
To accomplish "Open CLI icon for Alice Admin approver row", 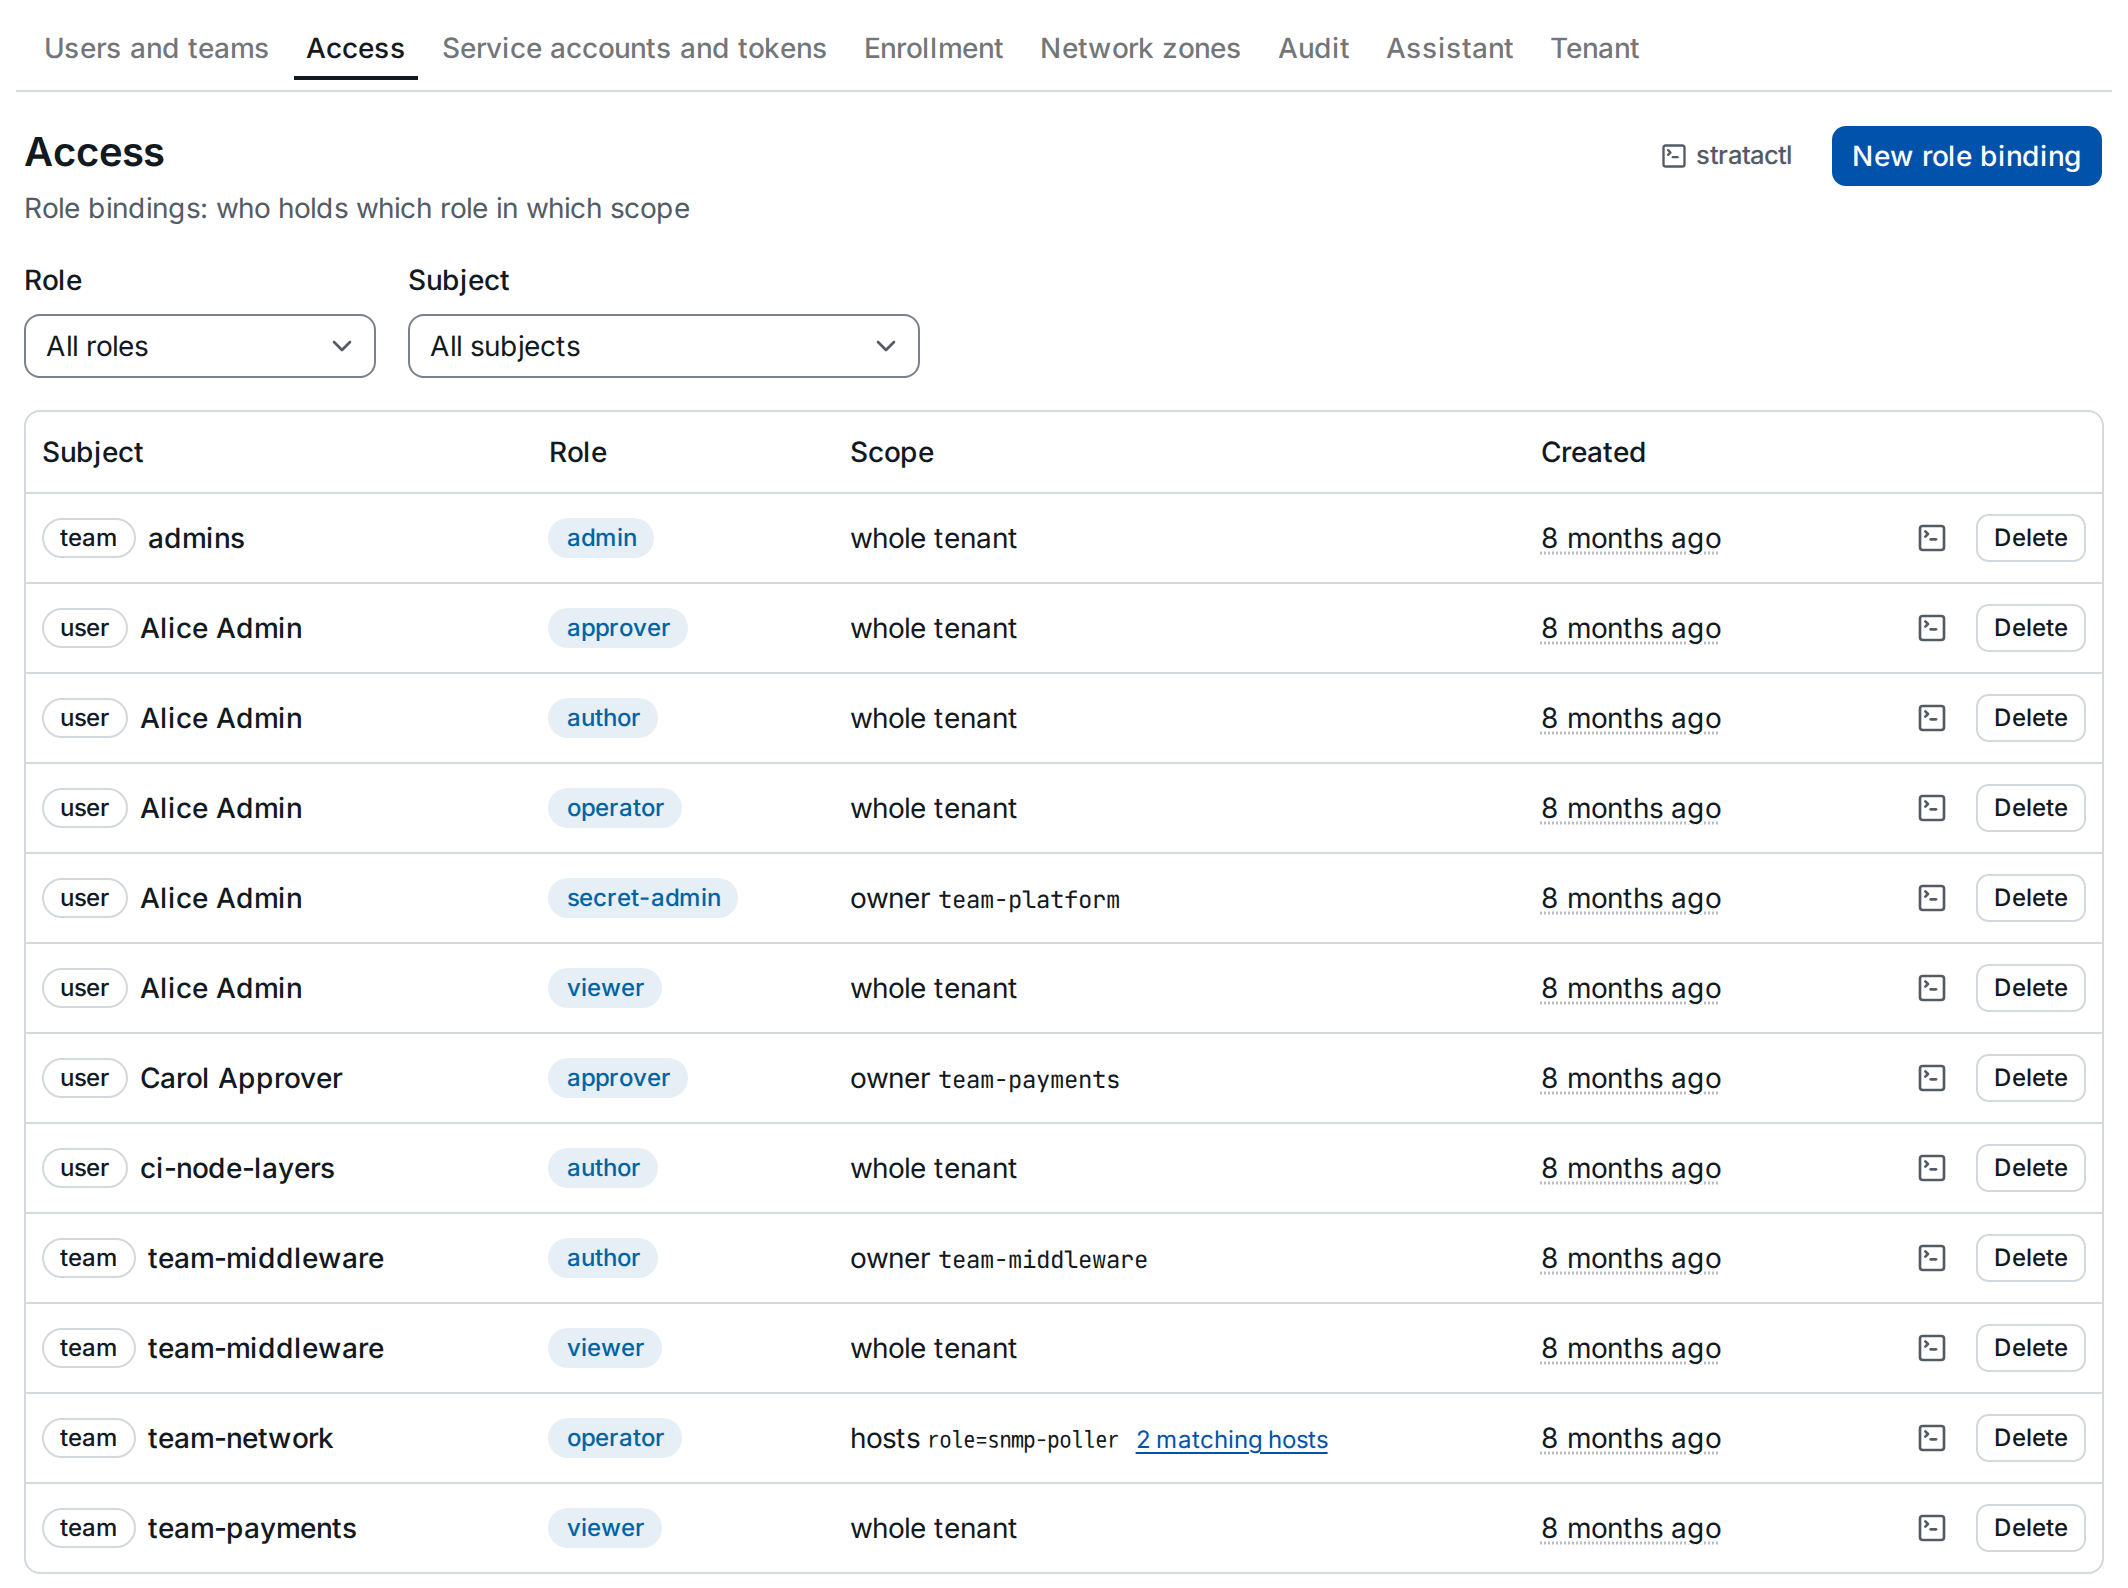I will 1931,628.
